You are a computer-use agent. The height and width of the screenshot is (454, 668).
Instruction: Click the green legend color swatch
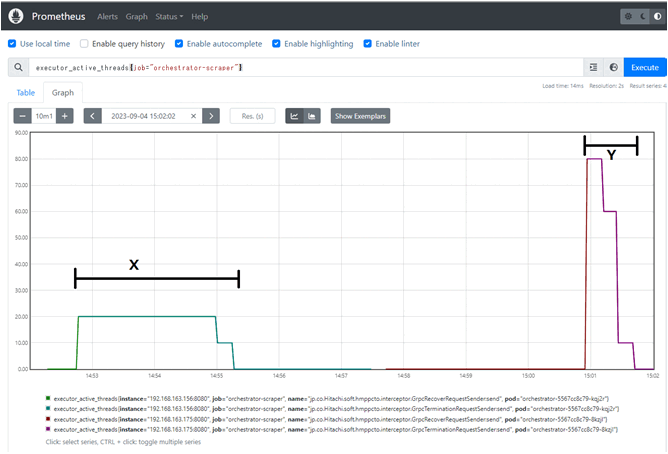(48, 397)
